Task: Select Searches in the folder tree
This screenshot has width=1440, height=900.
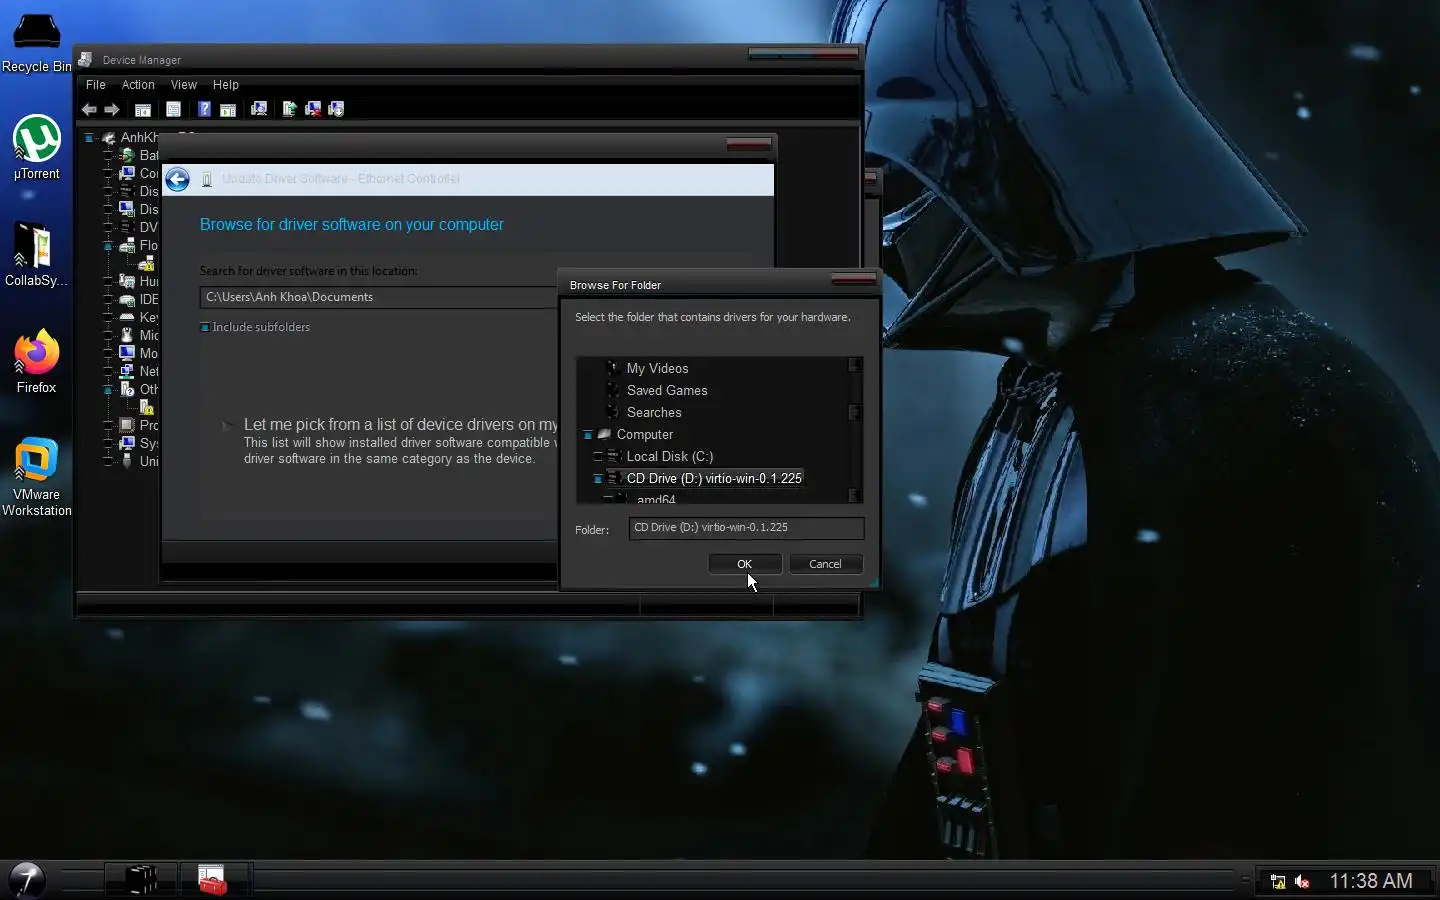Action: coord(654,412)
